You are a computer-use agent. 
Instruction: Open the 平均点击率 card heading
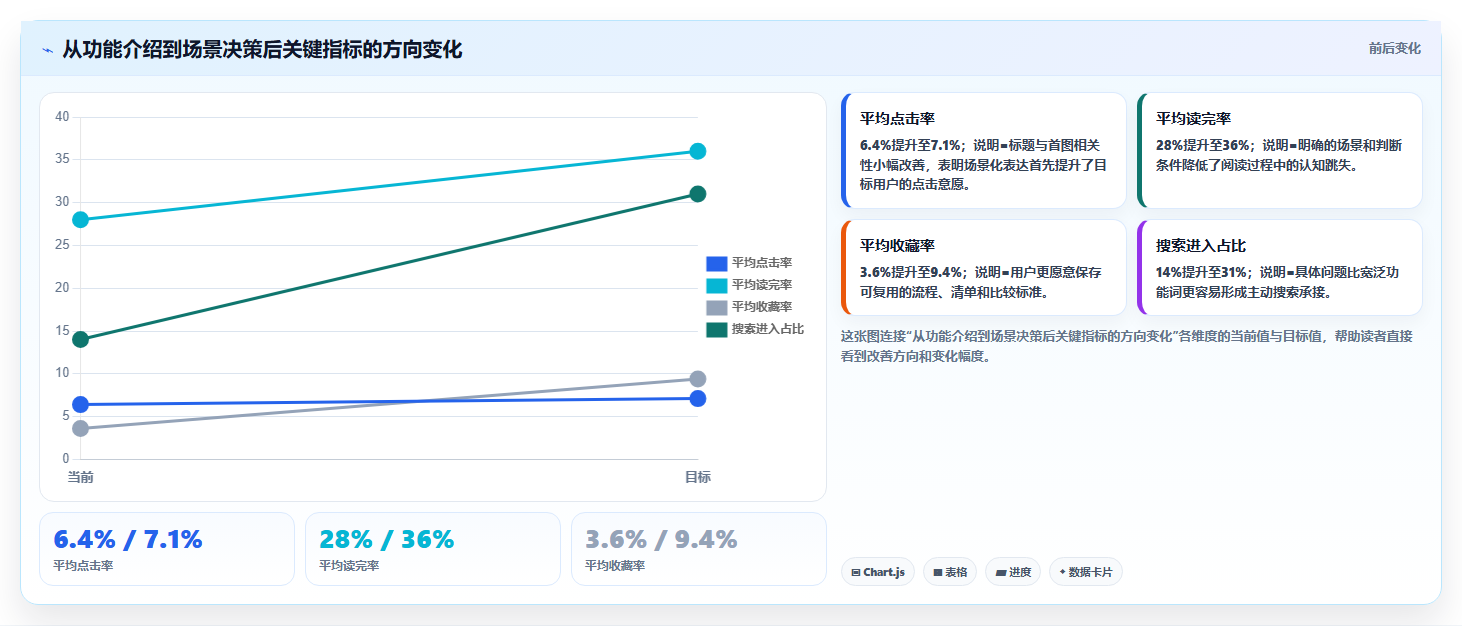[x=897, y=118]
